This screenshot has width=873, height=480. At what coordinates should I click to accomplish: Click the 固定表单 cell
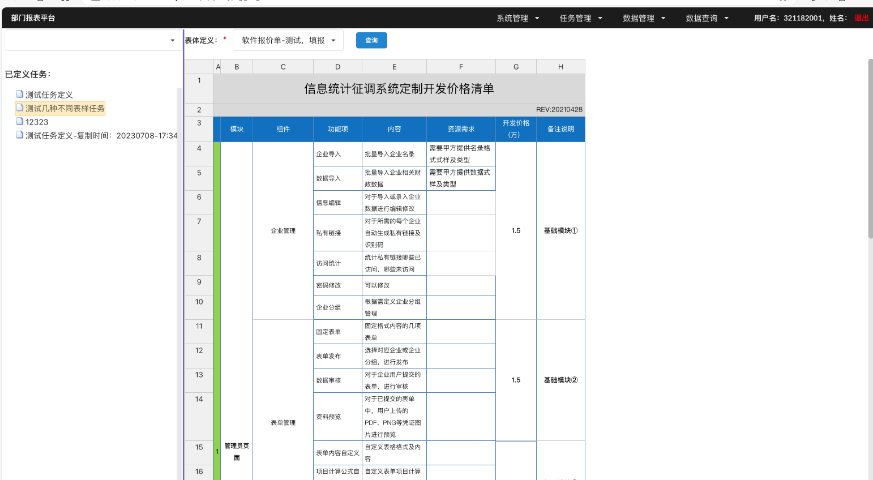coord(338,331)
